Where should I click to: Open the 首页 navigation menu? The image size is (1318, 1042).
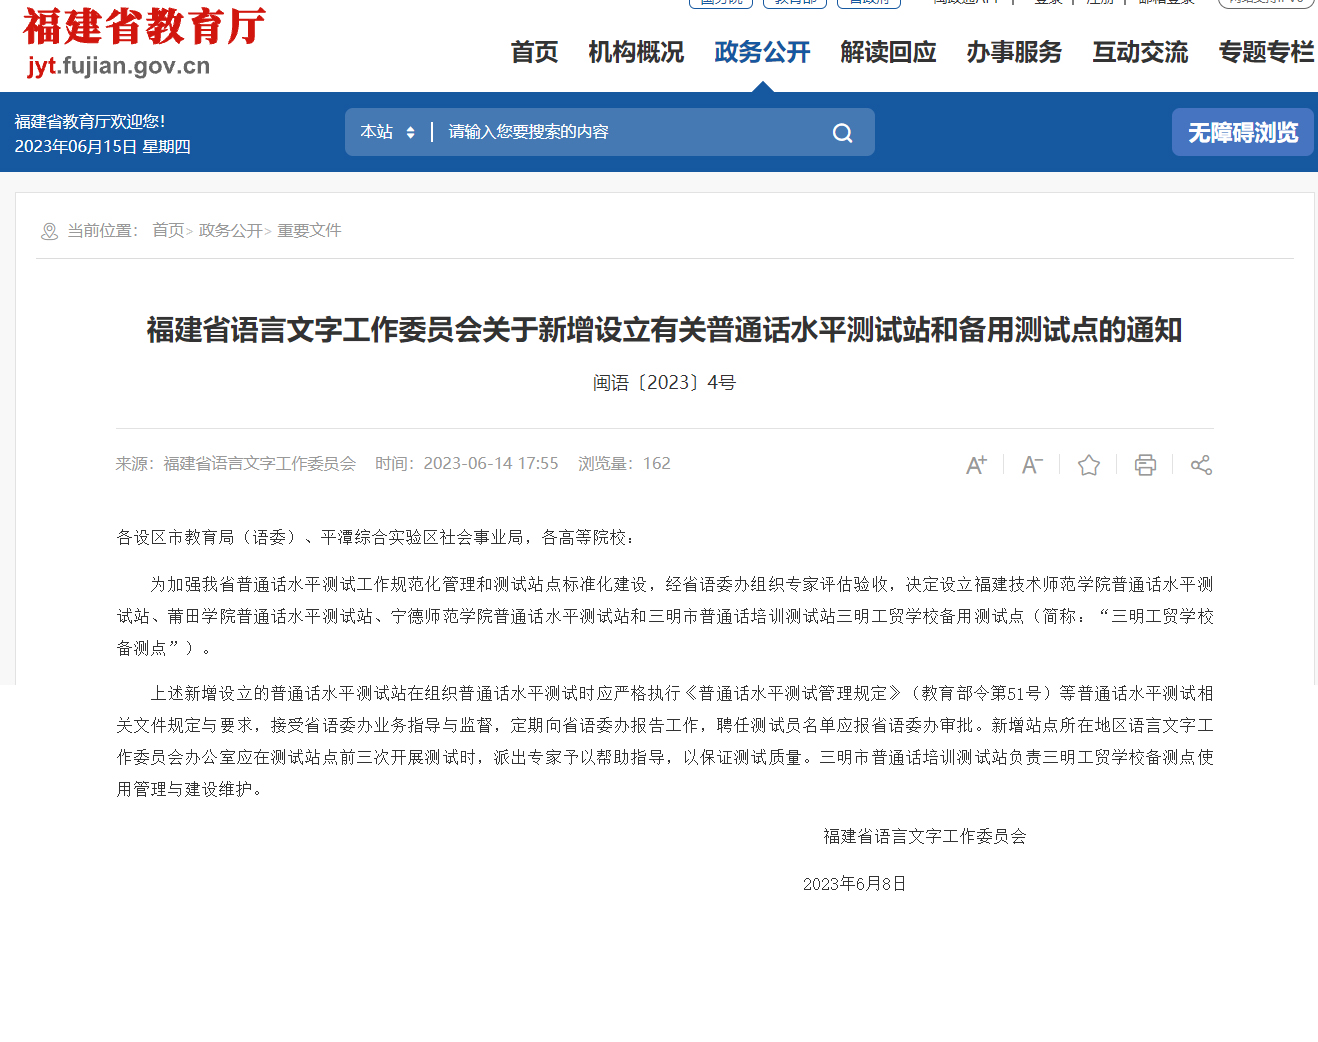[x=534, y=52]
